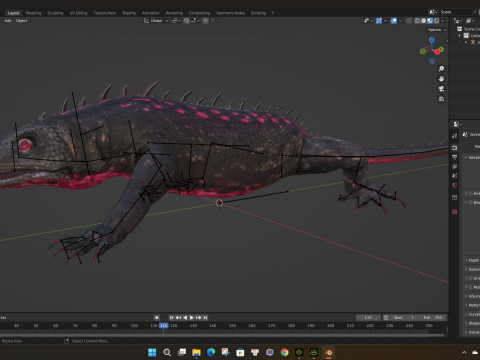Viewport: 480px width, 360px height.
Task: Toggle the snapping magnet button
Action: (186, 21)
